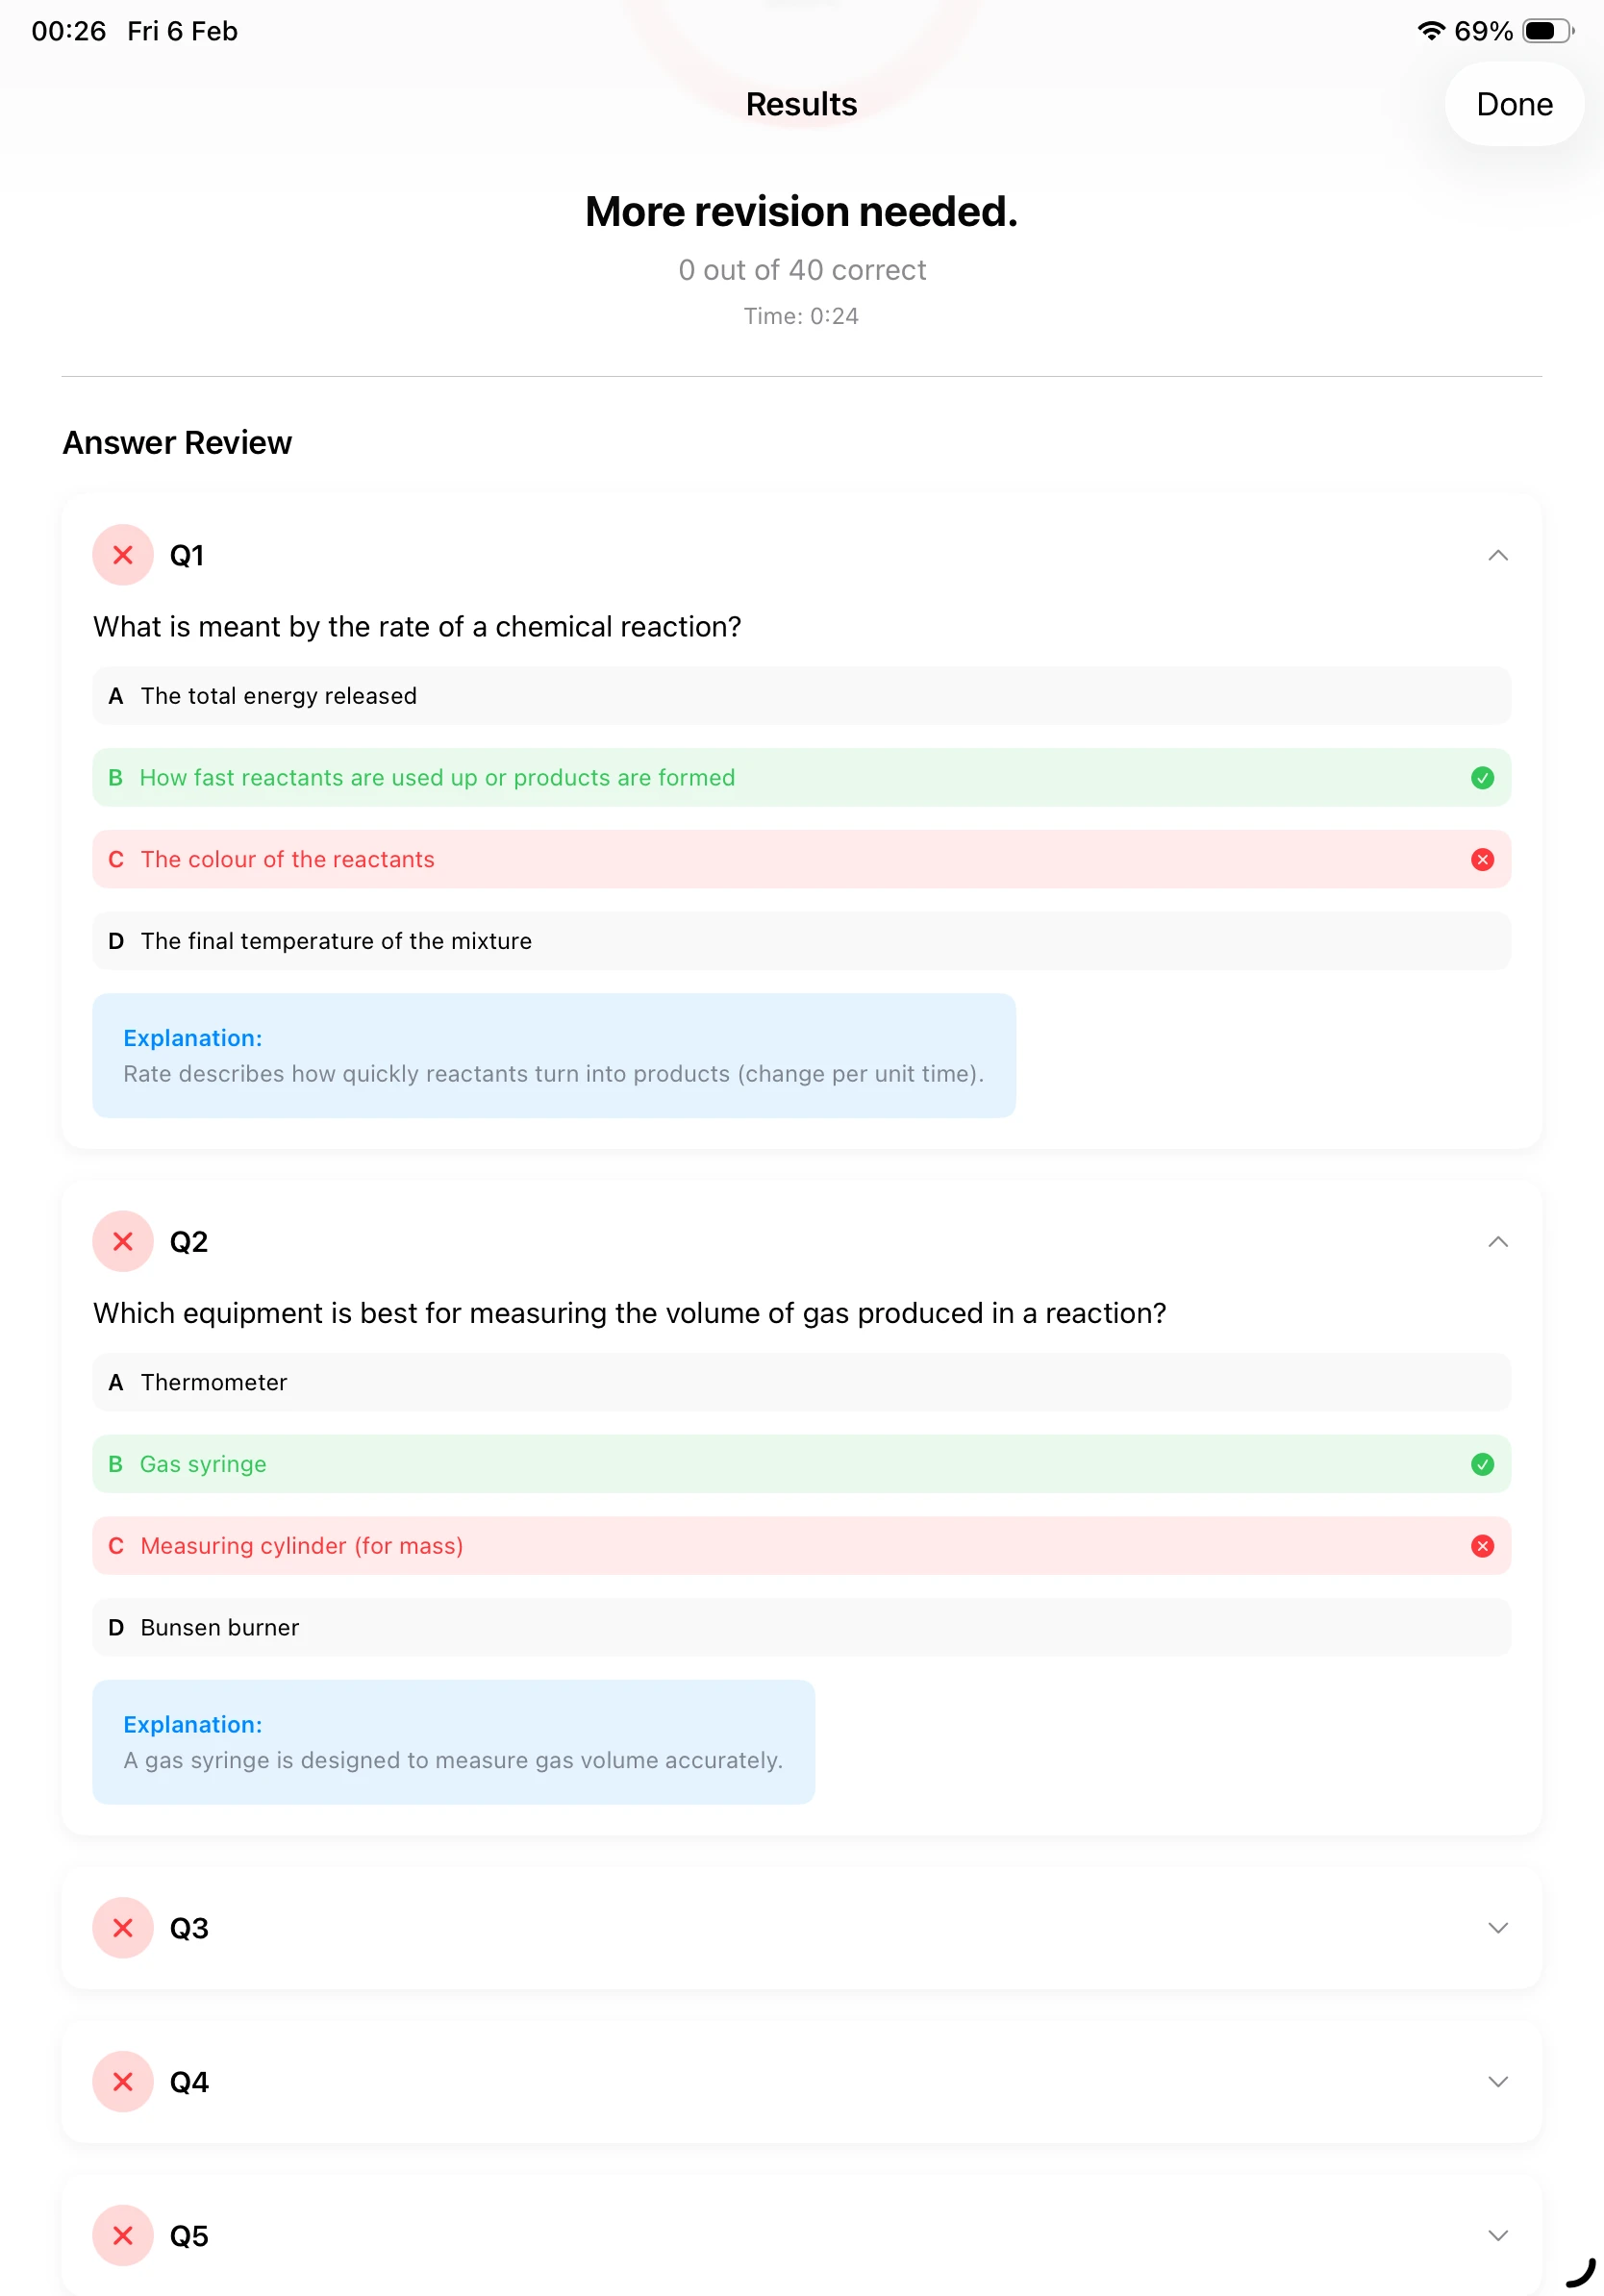Image resolution: width=1604 pixels, height=2296 pixels.
Task: Click the red cross on Measuring cylinder answer
Action: tap(1482, 1546)
